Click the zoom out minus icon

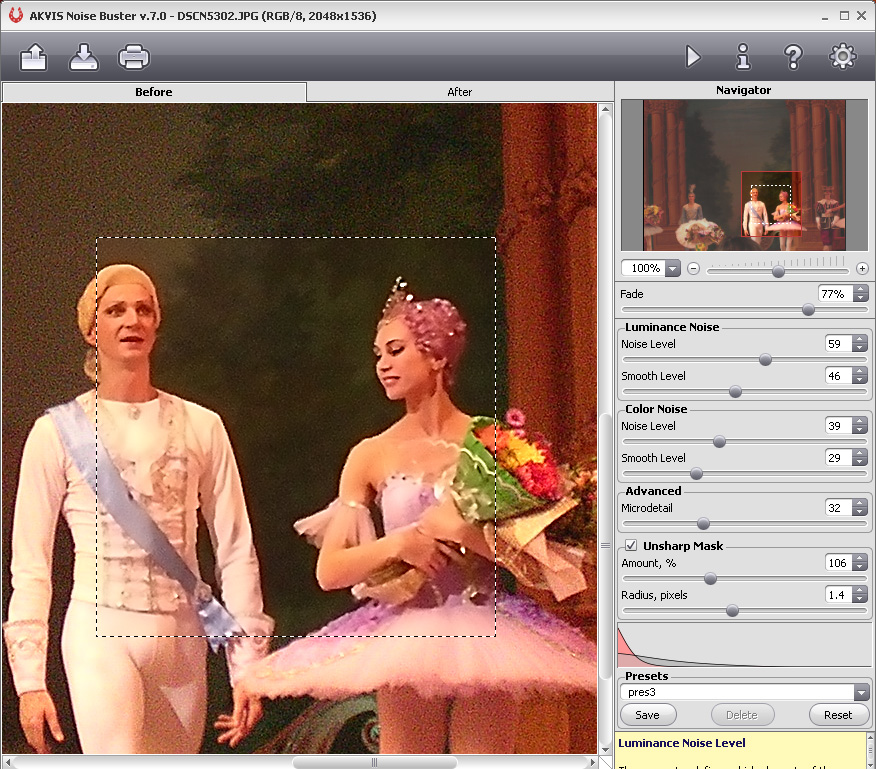693,269
